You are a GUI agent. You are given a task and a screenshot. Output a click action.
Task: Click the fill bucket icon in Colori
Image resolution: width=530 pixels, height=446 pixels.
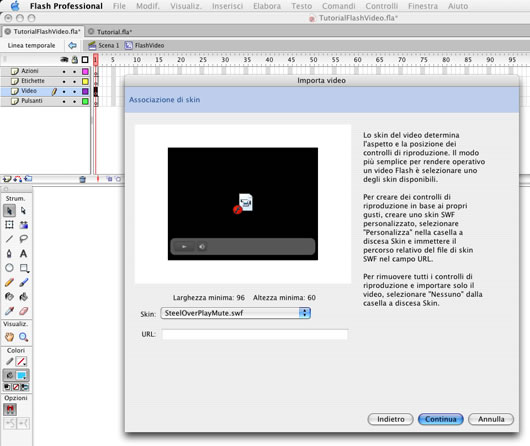9,375
